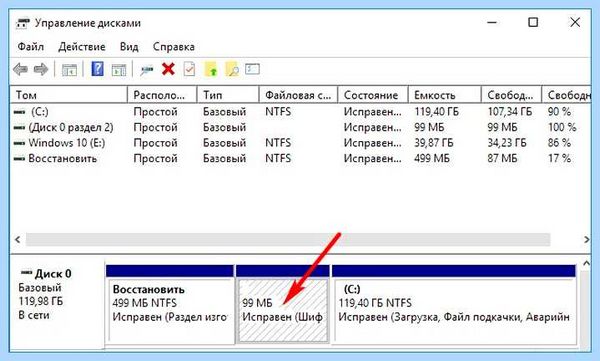Click the Forward arrow in the toolbar

41,70
